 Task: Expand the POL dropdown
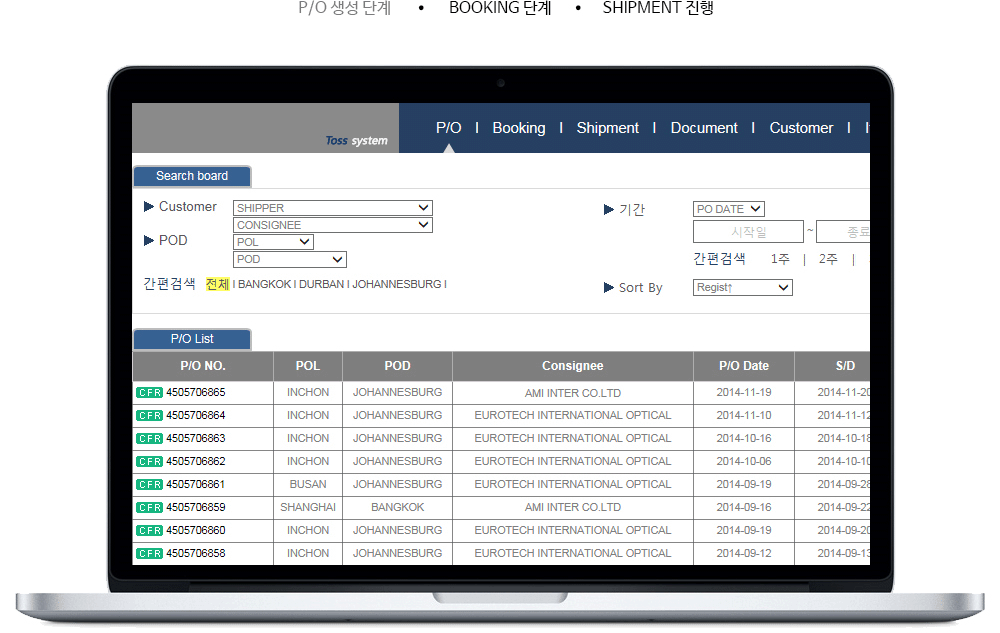click(x=274, y=242)
